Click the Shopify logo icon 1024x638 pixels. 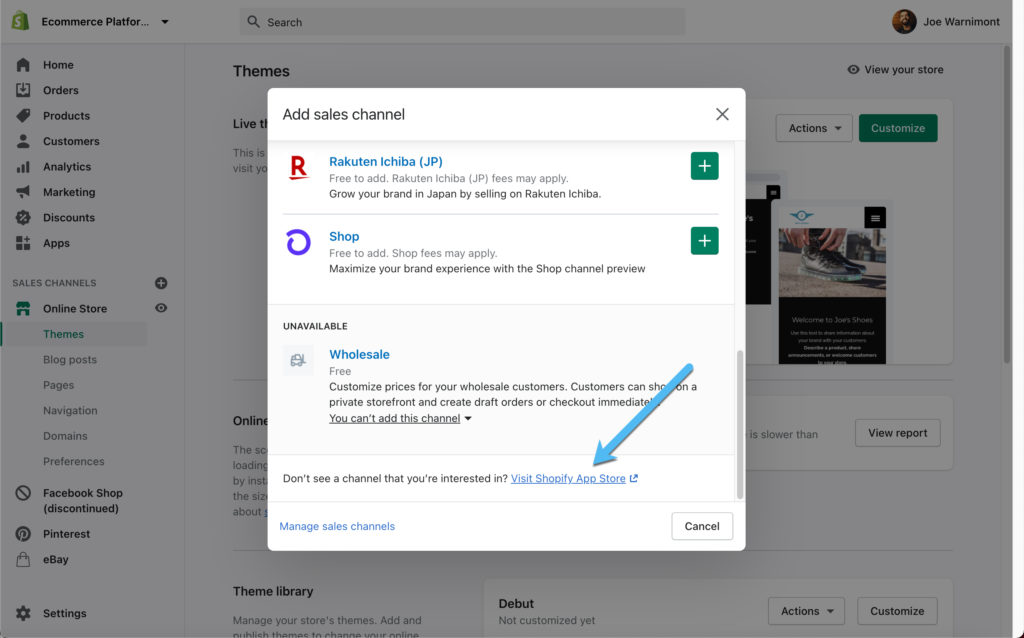click(21, 21)
